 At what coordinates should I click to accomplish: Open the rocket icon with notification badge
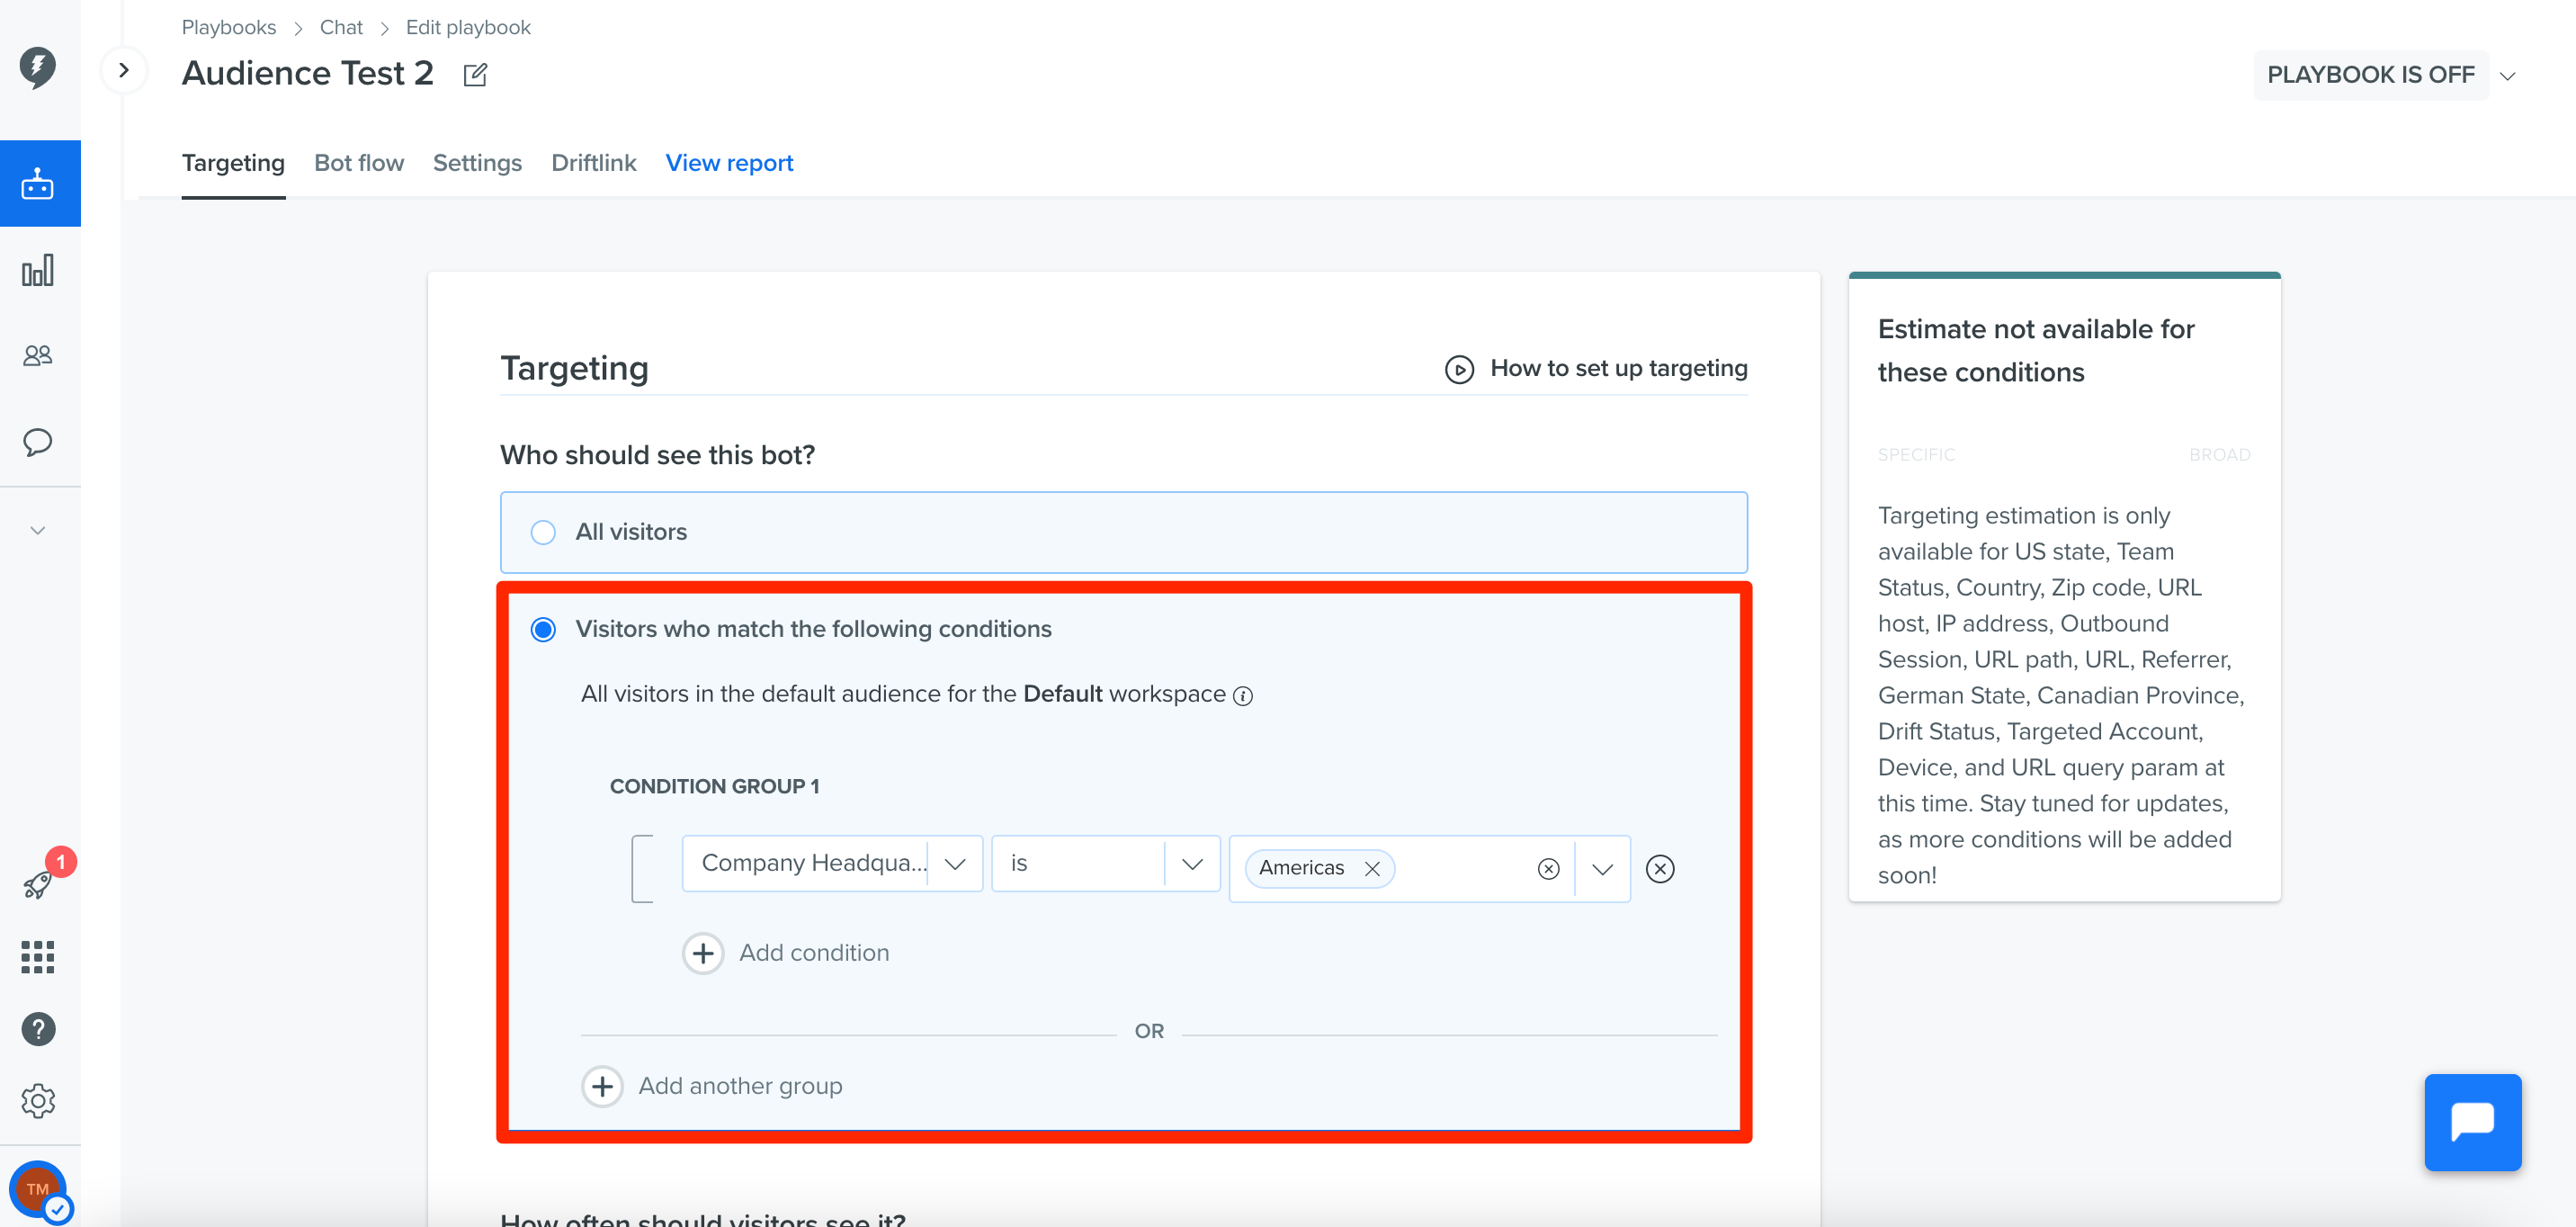[38, 884]
